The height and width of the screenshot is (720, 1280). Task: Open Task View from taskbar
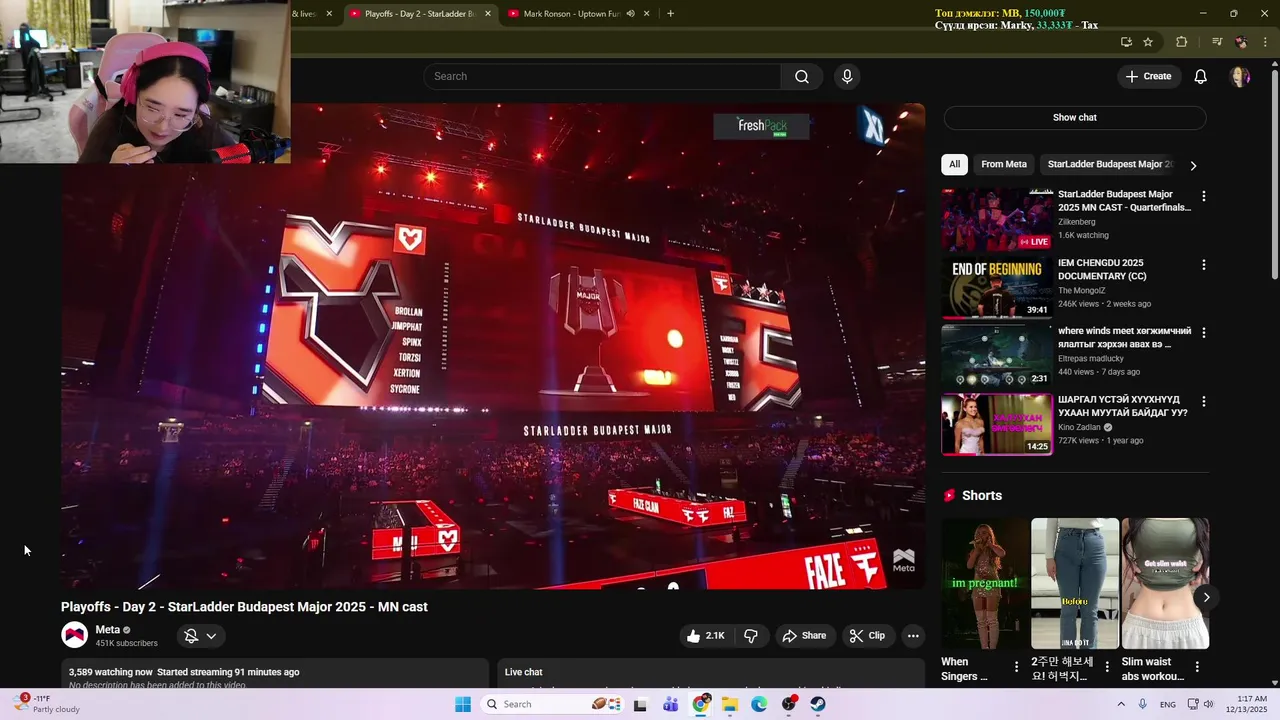coord(640,704)
